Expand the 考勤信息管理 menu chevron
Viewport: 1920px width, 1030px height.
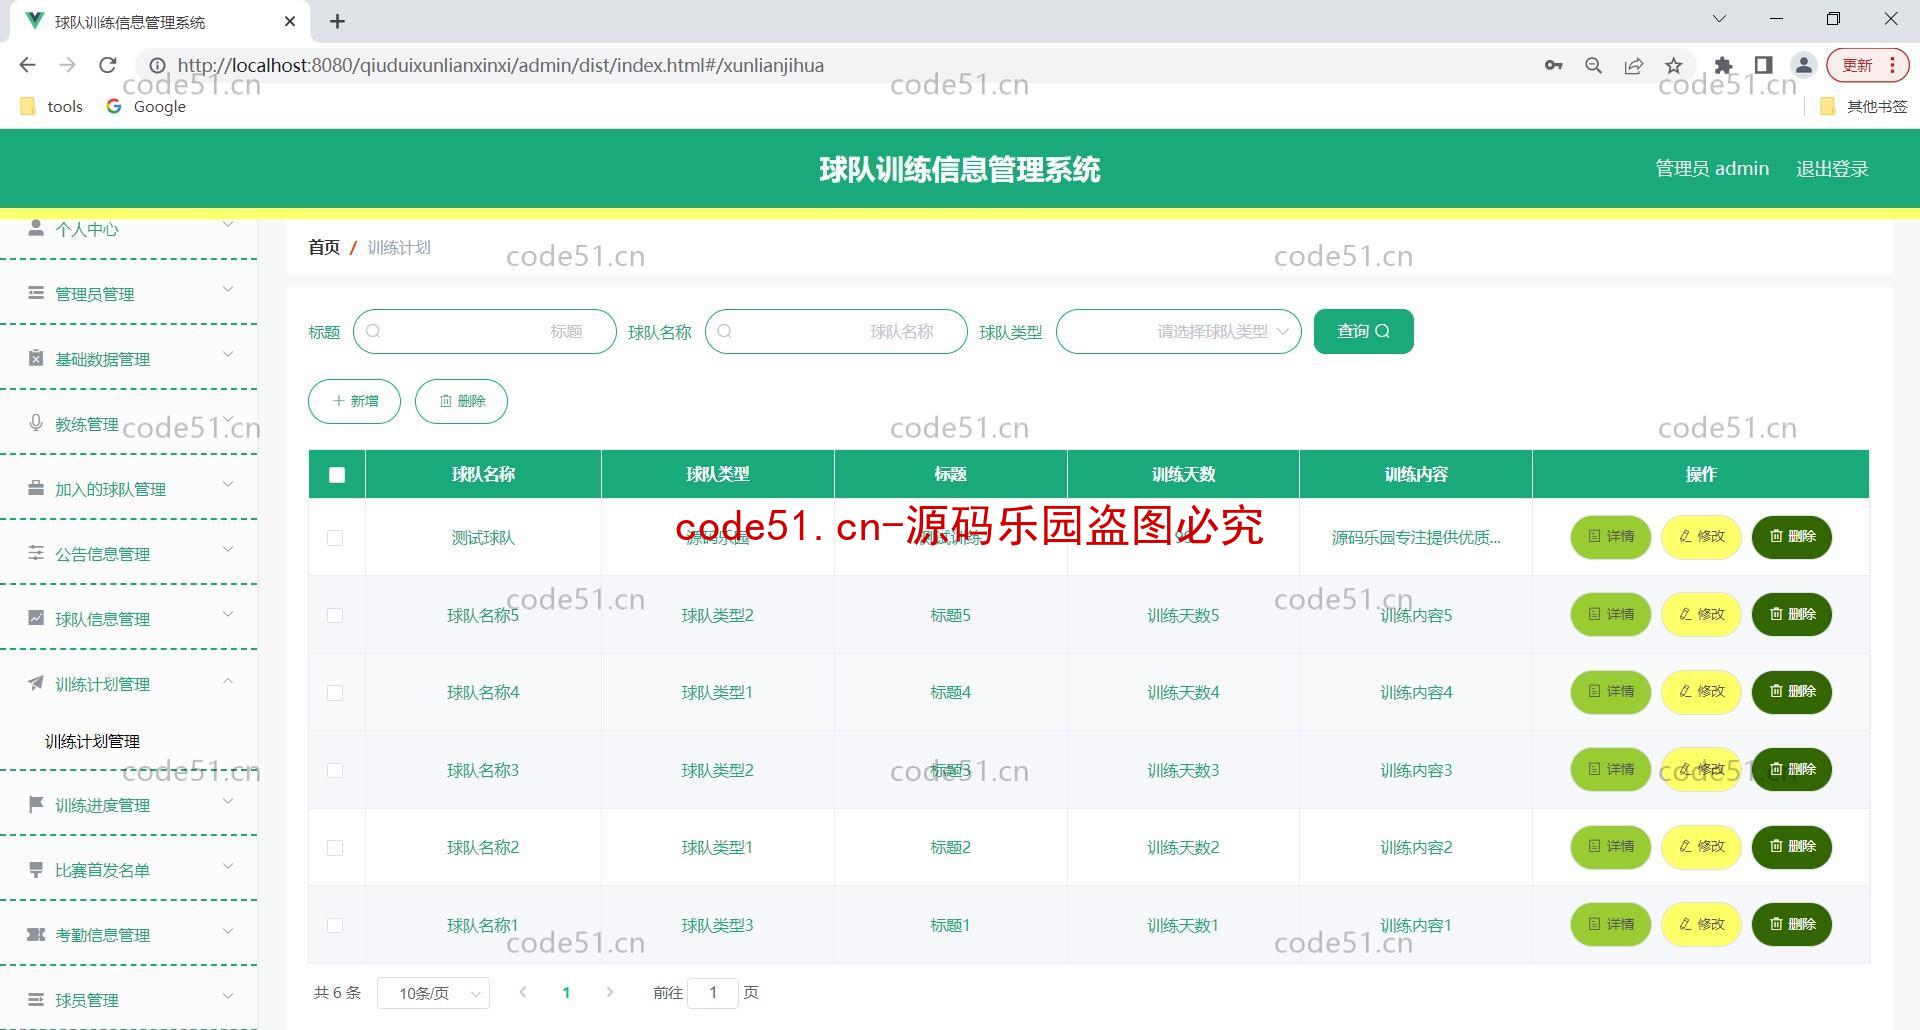(228, 931)
